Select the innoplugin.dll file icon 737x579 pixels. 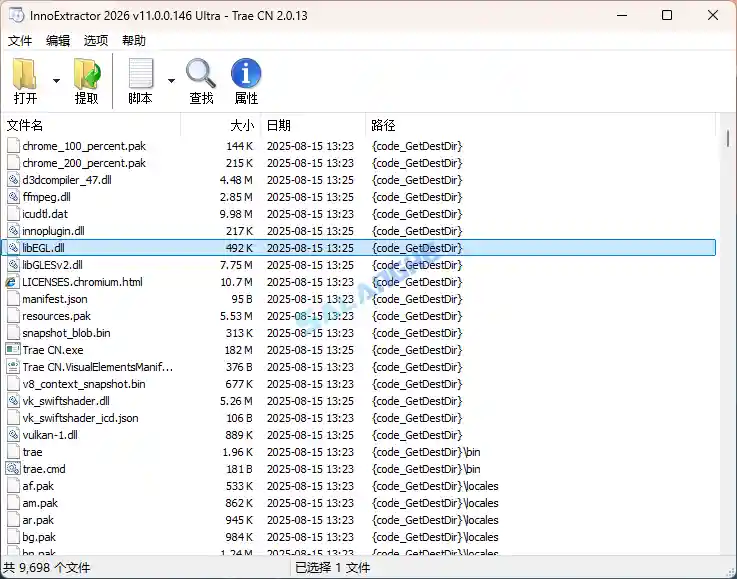coord(14,231)
